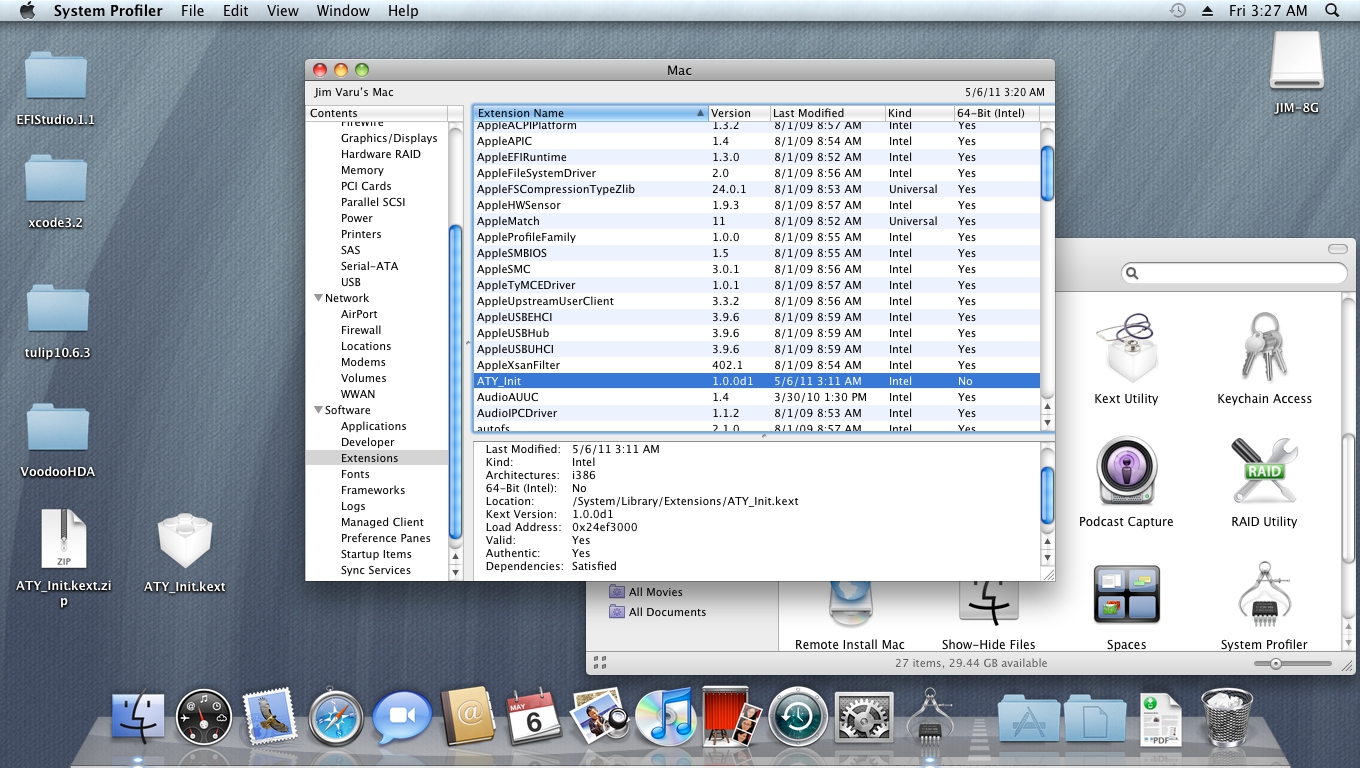Collapse the Software section in Contents
This screenshot has height=768, width=1360.
click(319, 410)
